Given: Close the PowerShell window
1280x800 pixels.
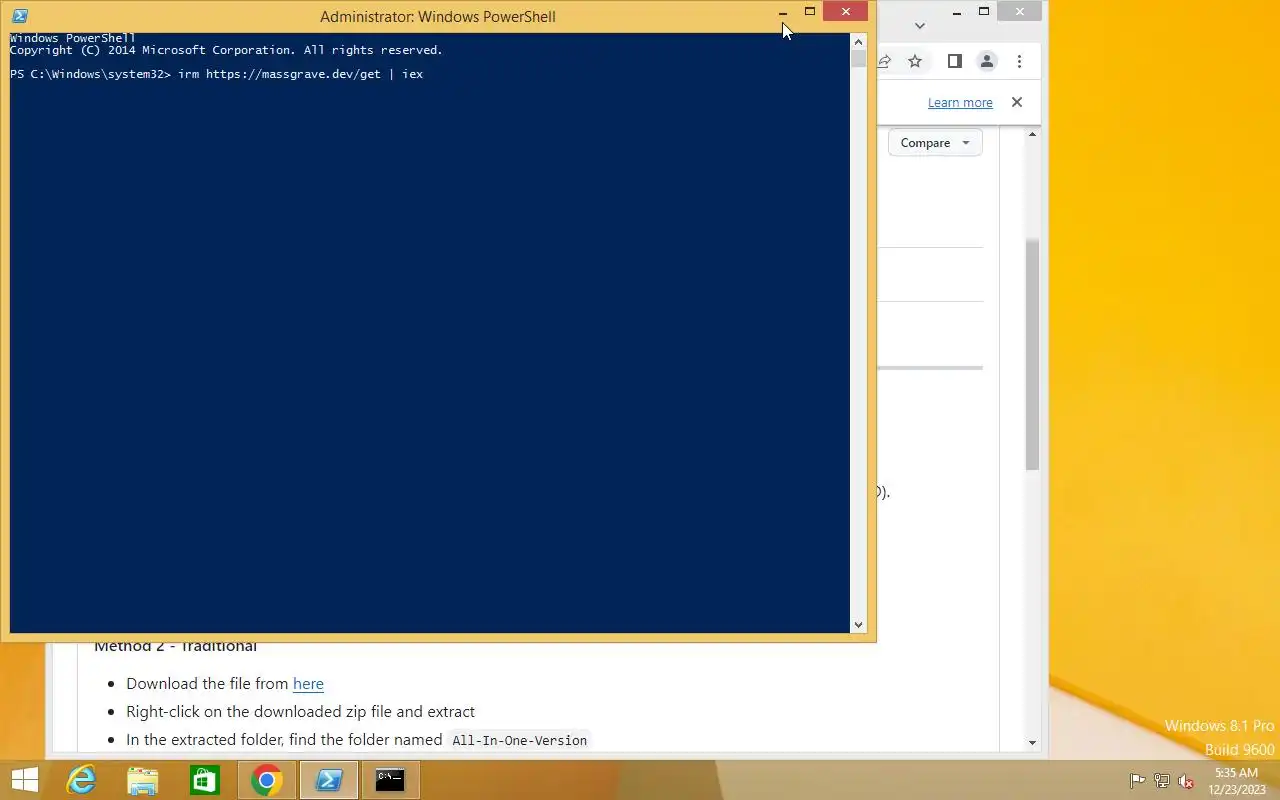Looking at the screenshot, I should 846,12.
